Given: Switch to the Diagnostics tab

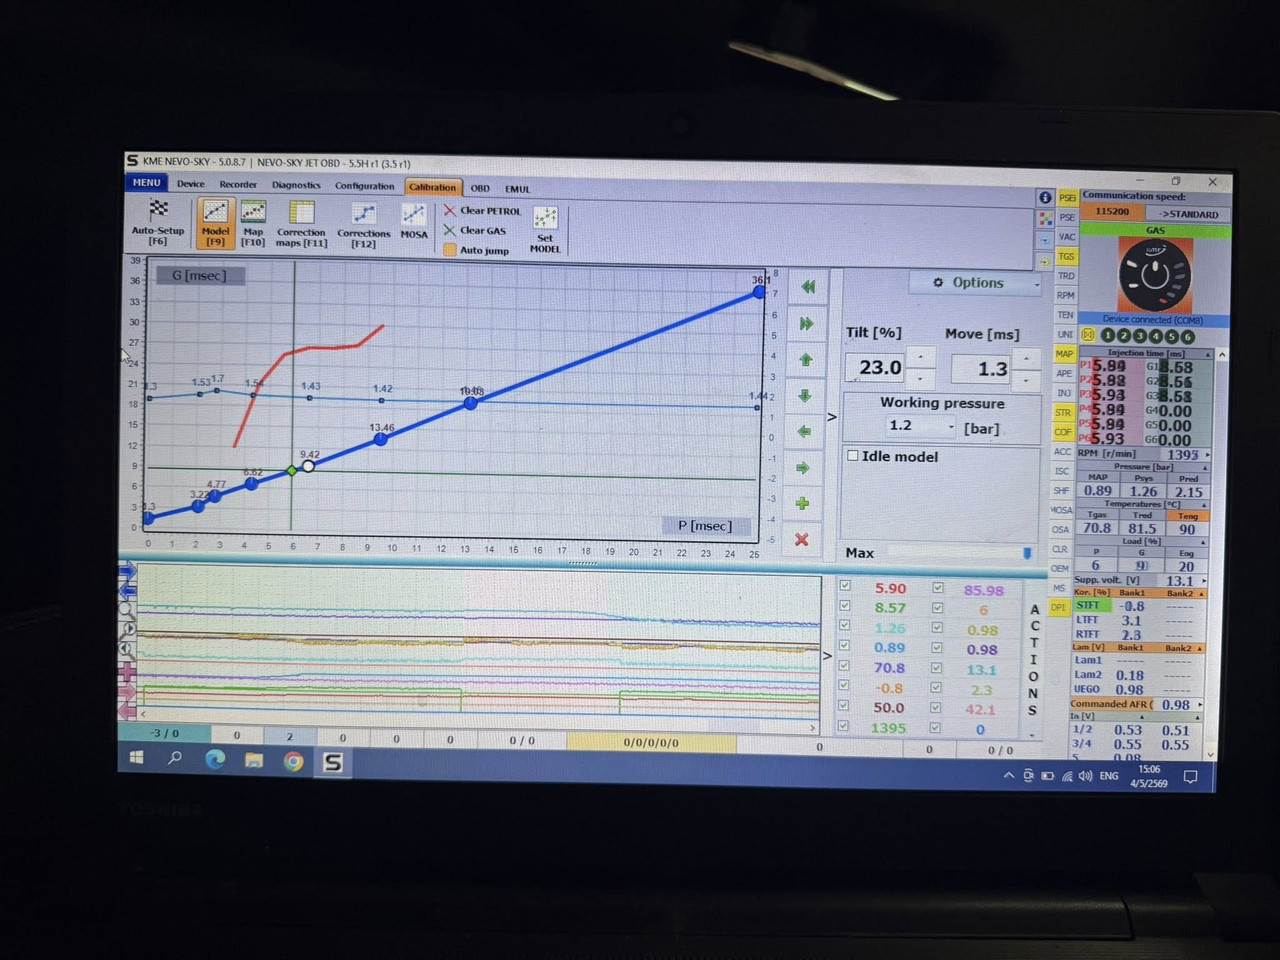Looking at the screenshot, I should pyautogui.click(x=296, y=185).
